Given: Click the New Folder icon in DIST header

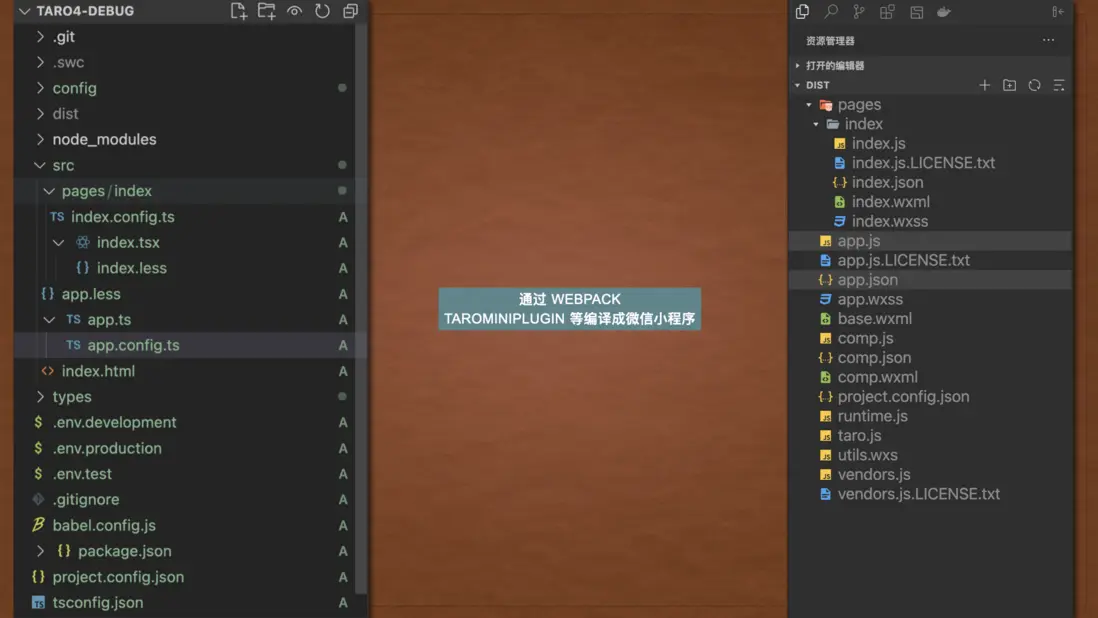Looking at the screenshot, I should click(1009, 85).
